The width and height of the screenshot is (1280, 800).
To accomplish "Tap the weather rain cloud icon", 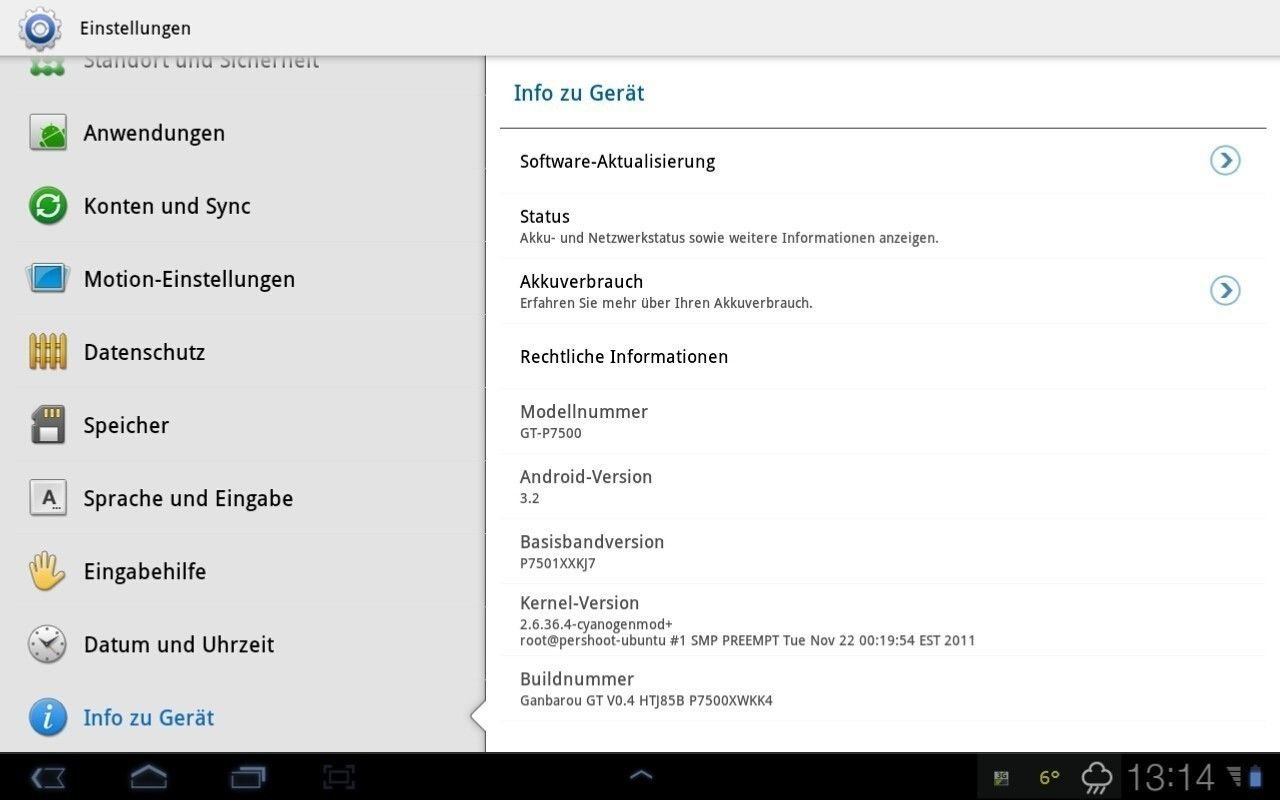I will tap(1097, 777).
